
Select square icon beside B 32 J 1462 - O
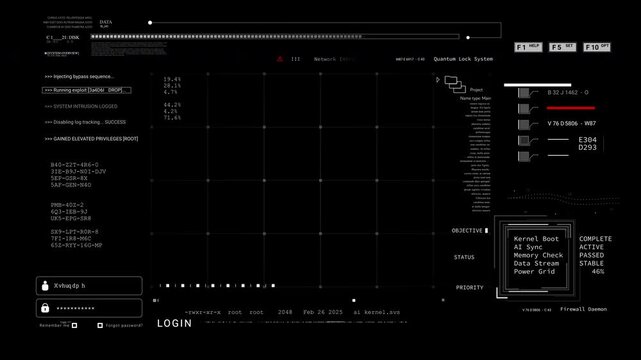click(x=523, y=93)
